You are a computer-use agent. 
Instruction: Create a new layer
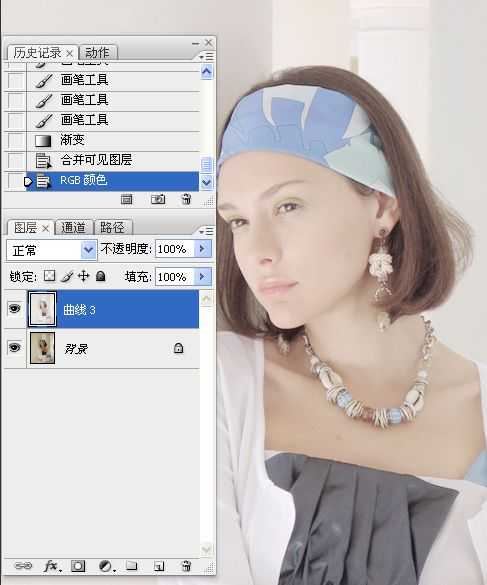pos(159,566)
